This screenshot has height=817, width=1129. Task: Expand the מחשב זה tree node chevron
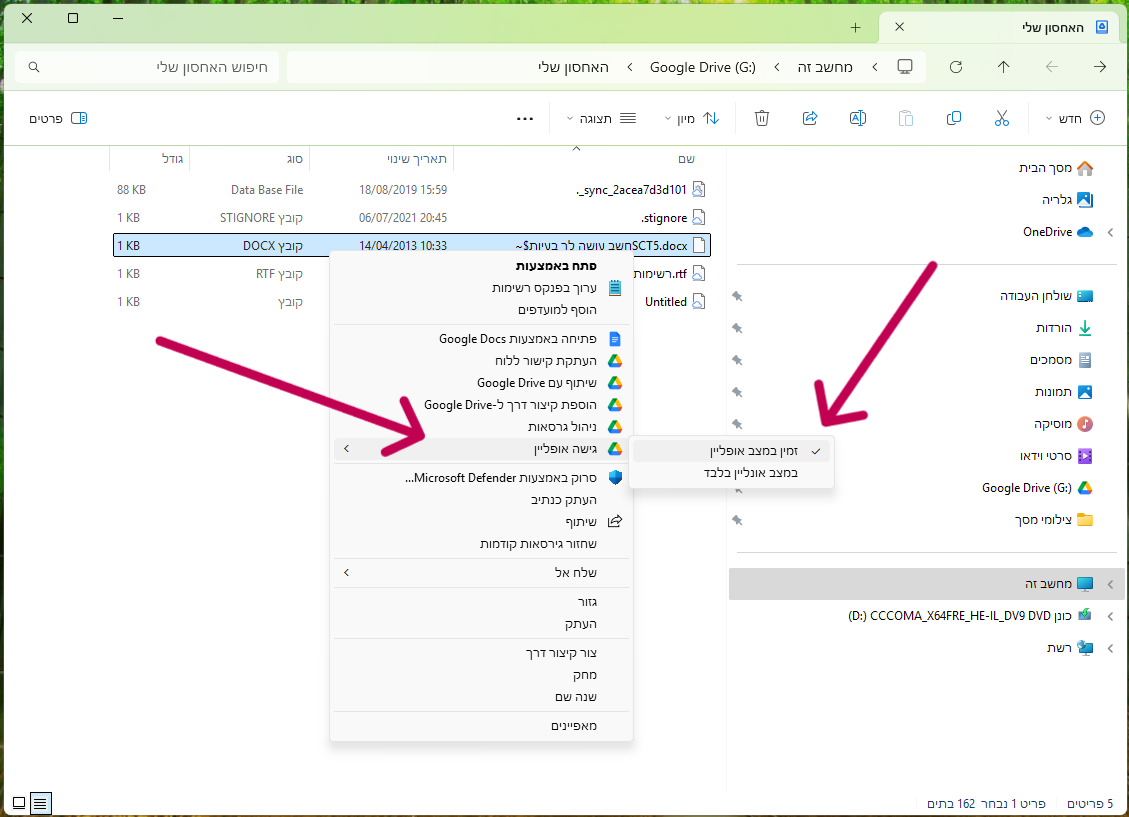[x=1110, y=584]
